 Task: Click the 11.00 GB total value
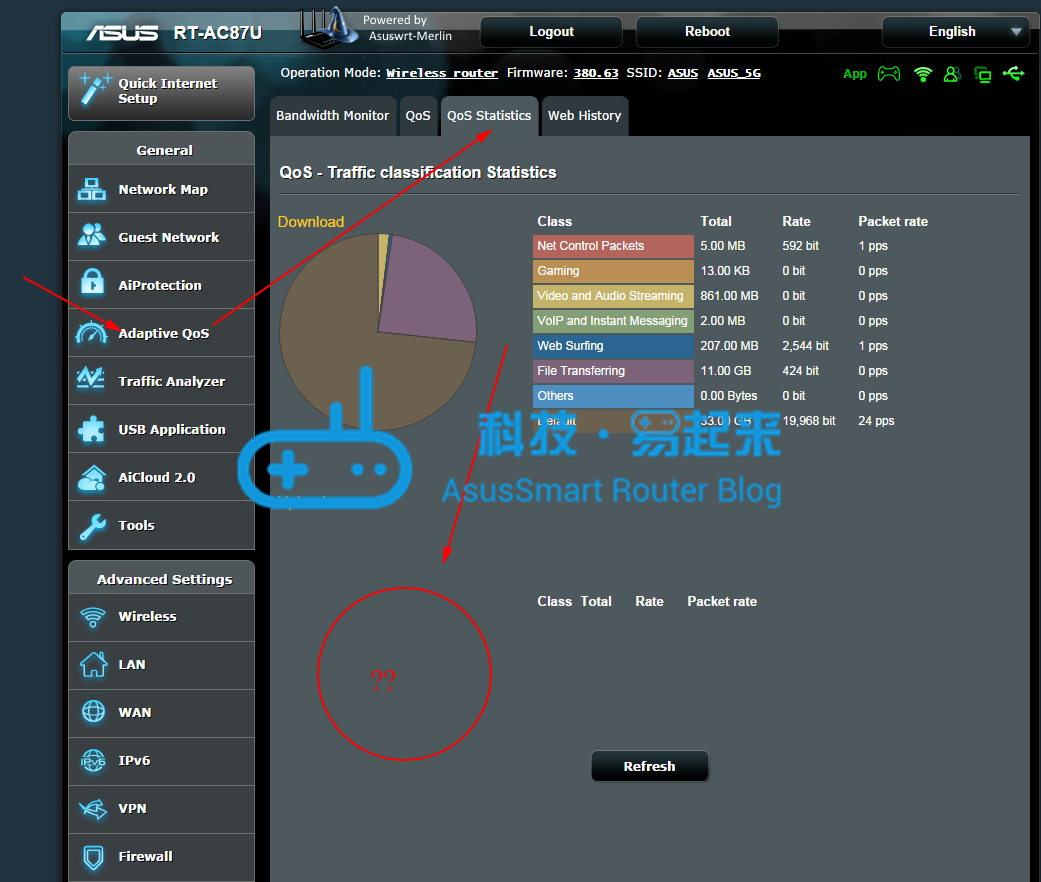726,371
